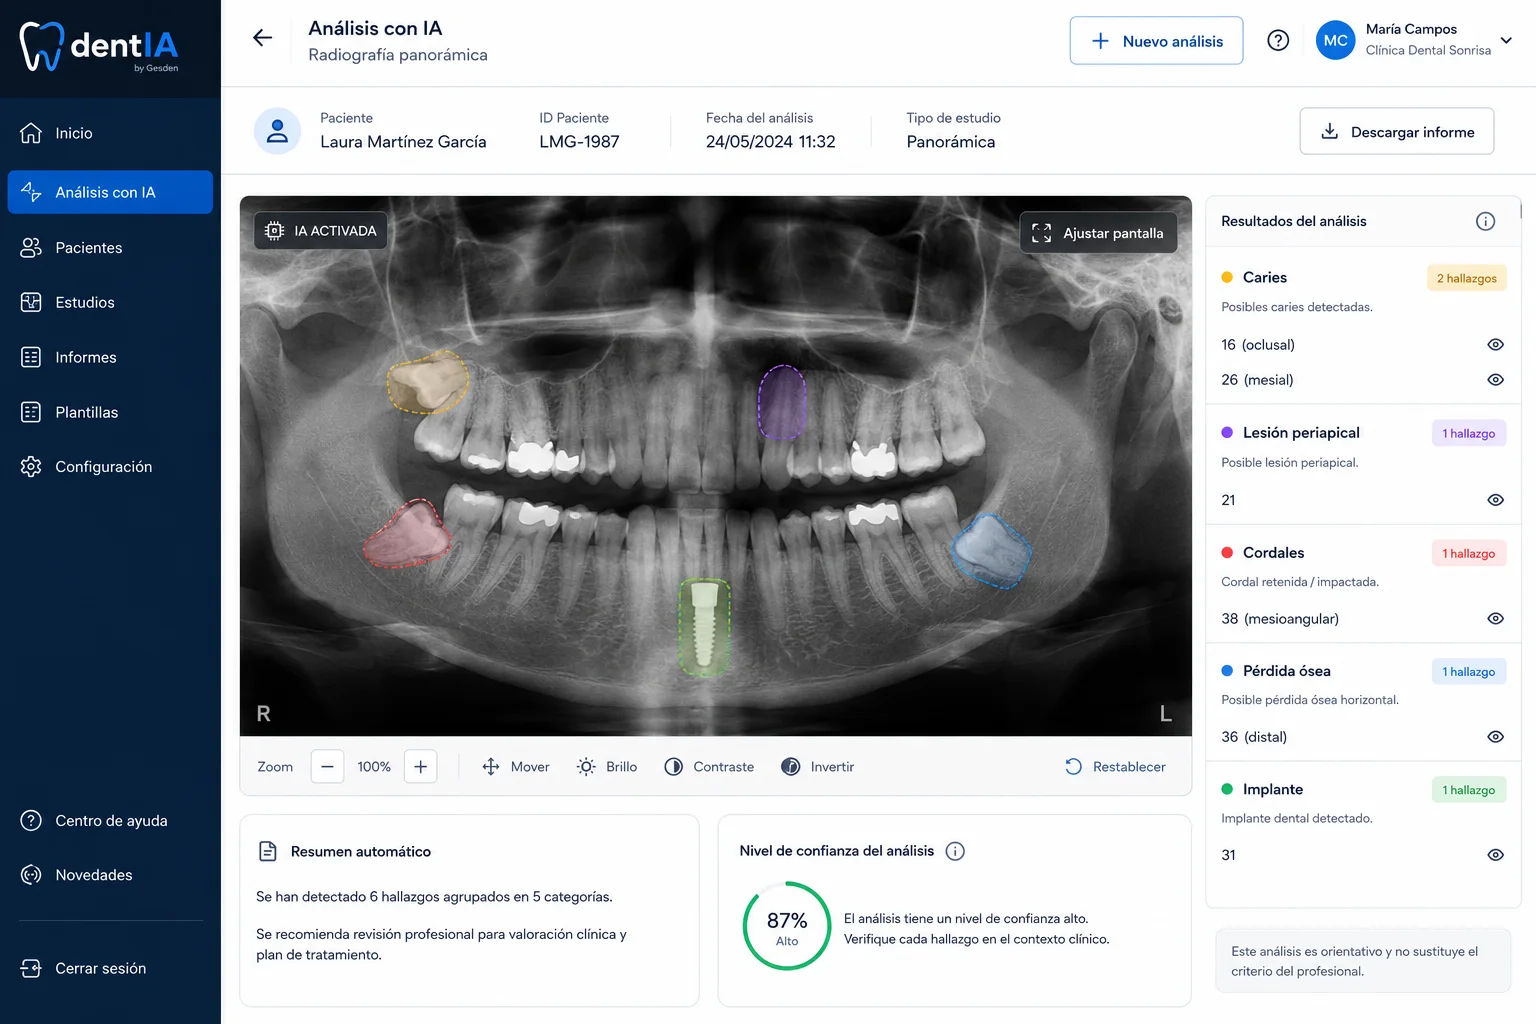
Task: Click Restablecer to reset view
Action: (1115, 767)
